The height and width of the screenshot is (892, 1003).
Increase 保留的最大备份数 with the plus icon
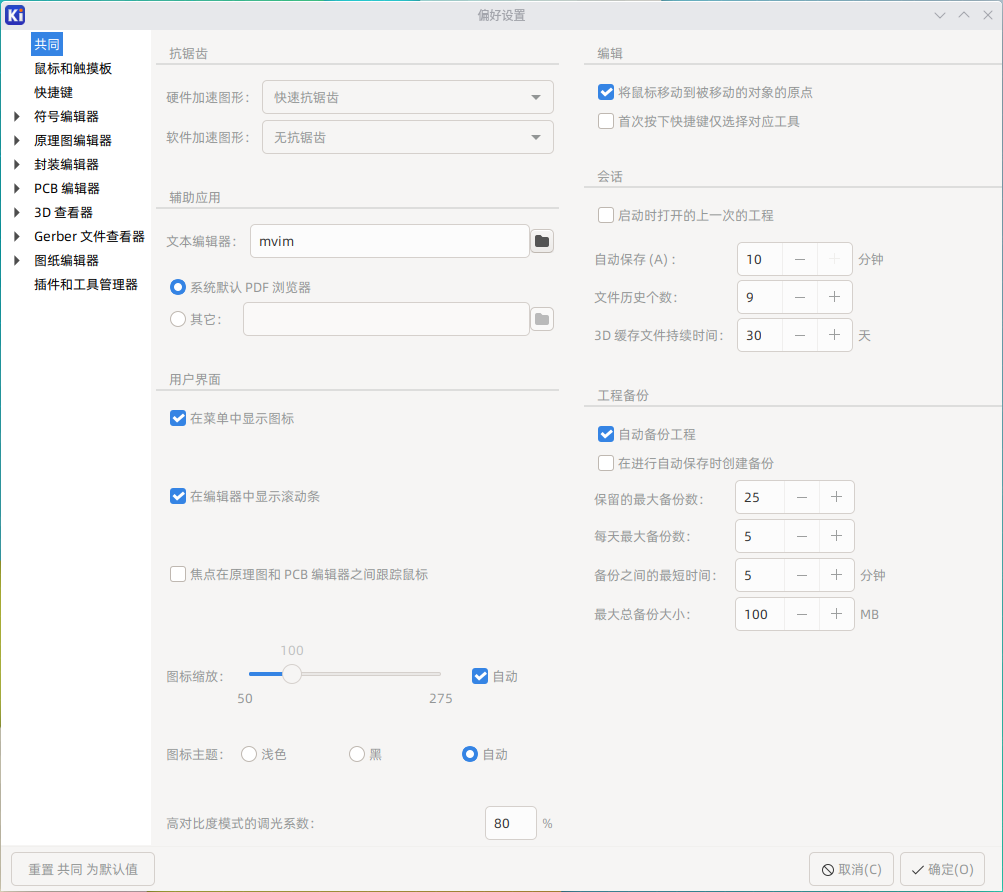click(836, 498)
